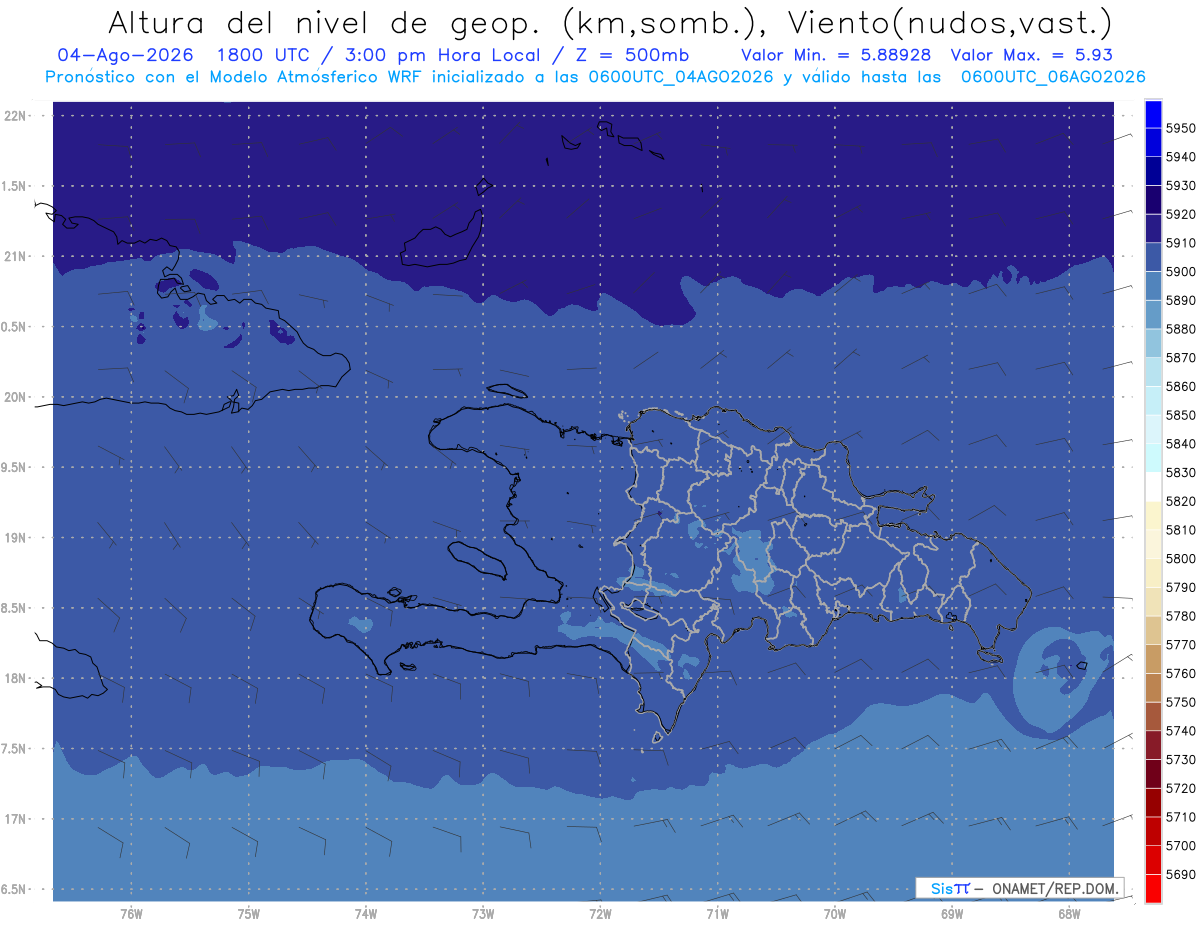Click the 5730 colorbar label
This screenshot has height=927, width=1200.
tap(1181, 759)
